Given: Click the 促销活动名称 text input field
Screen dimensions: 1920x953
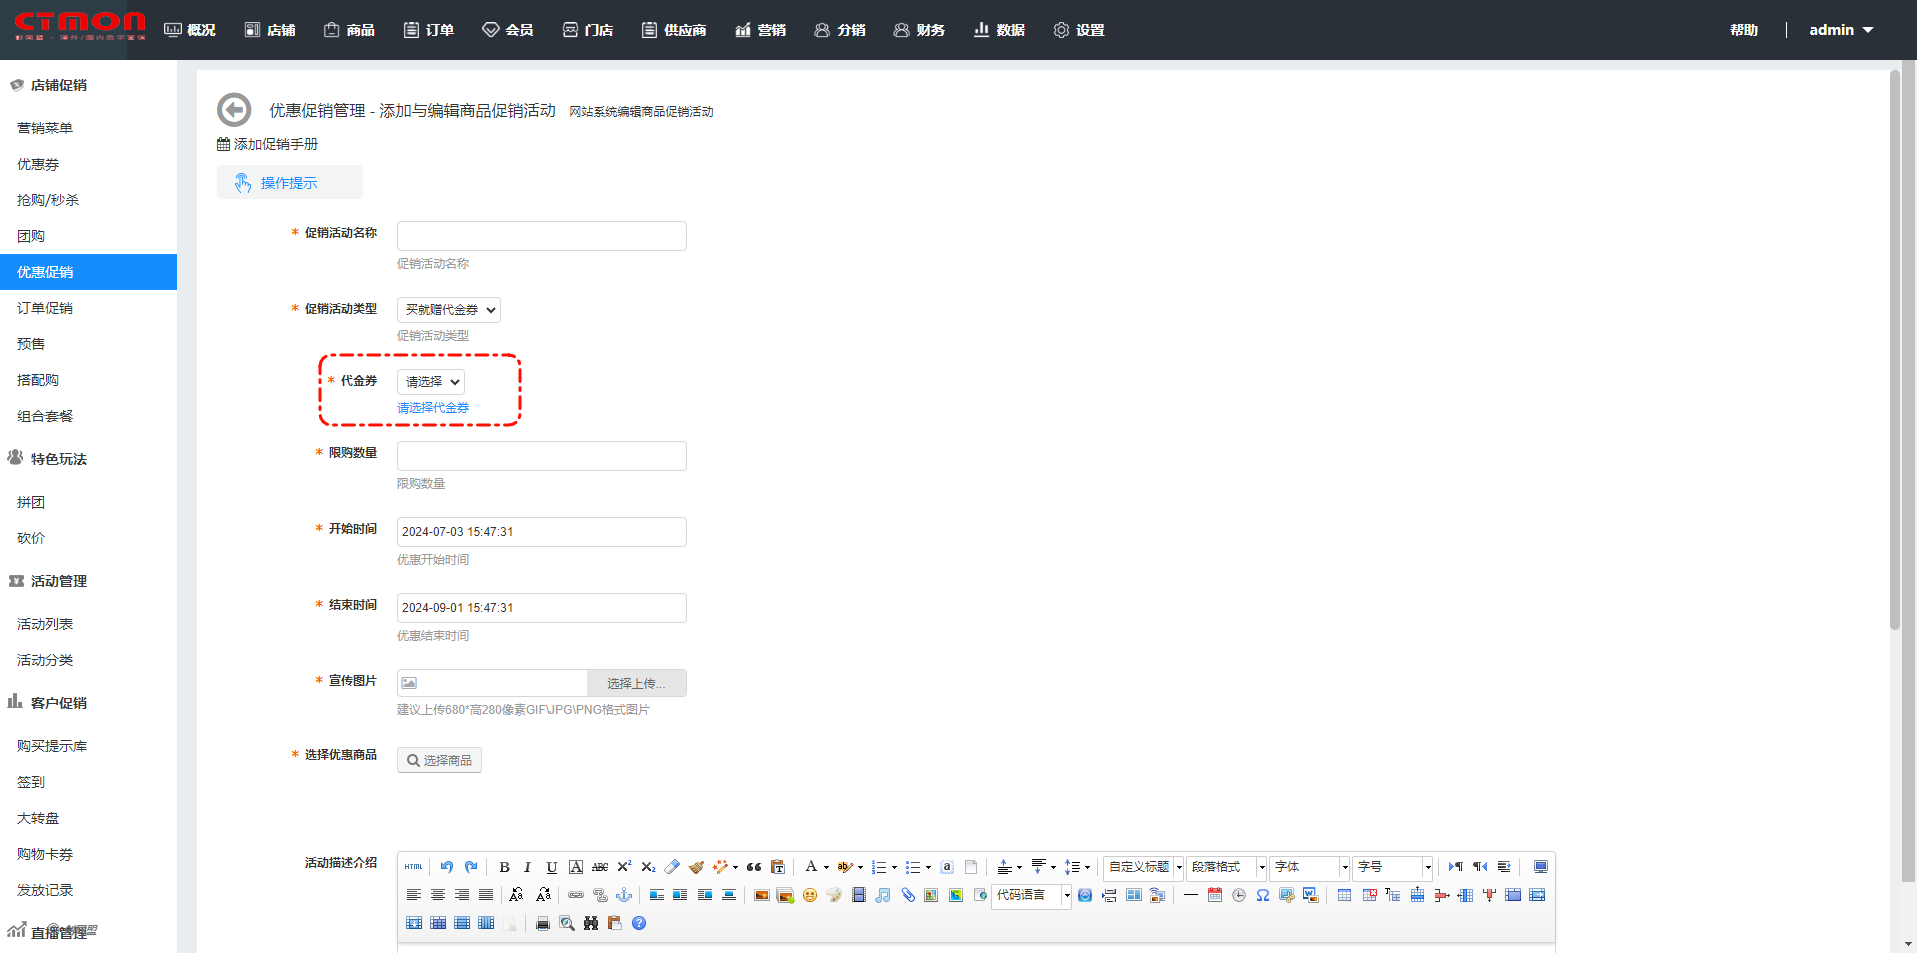Looking at the screenshot, I should [x=541, y=236].
